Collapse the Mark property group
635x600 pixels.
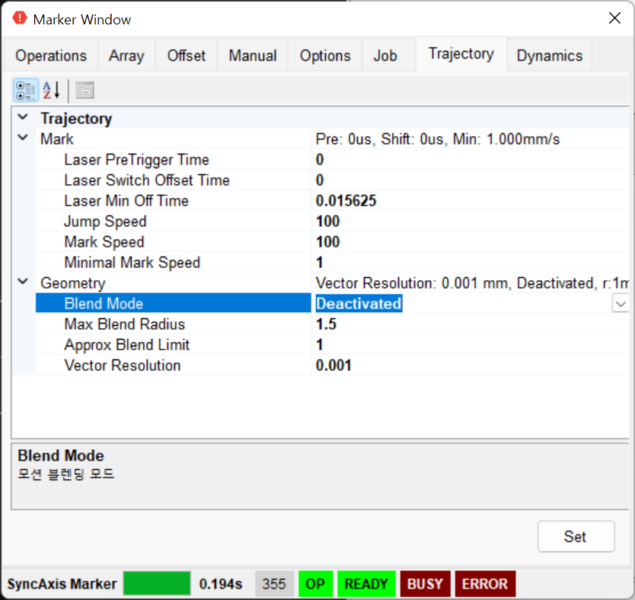[x=23, y=139]
